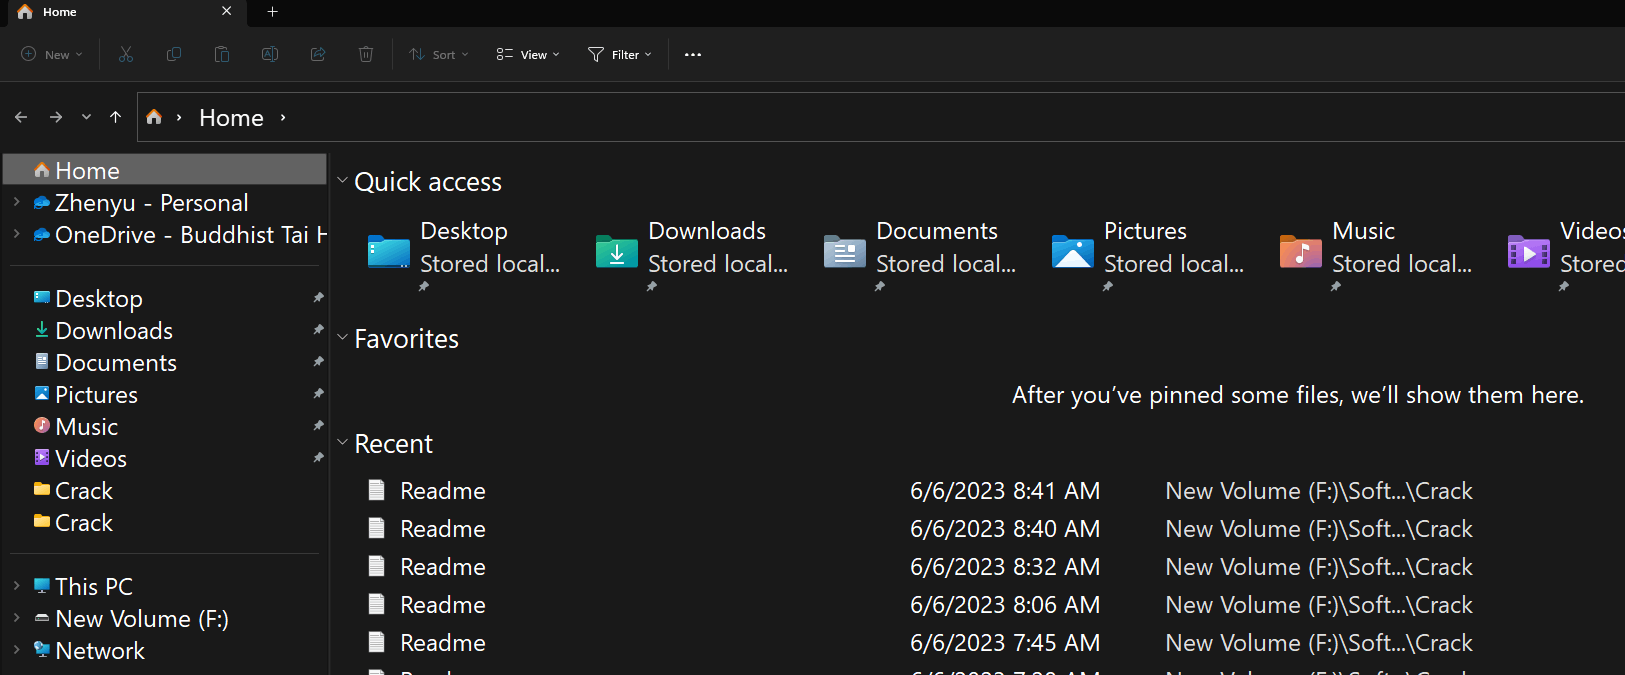1625x675 pixels.
Task: Click the Share icon in toolbar
Action: point(318,54)
